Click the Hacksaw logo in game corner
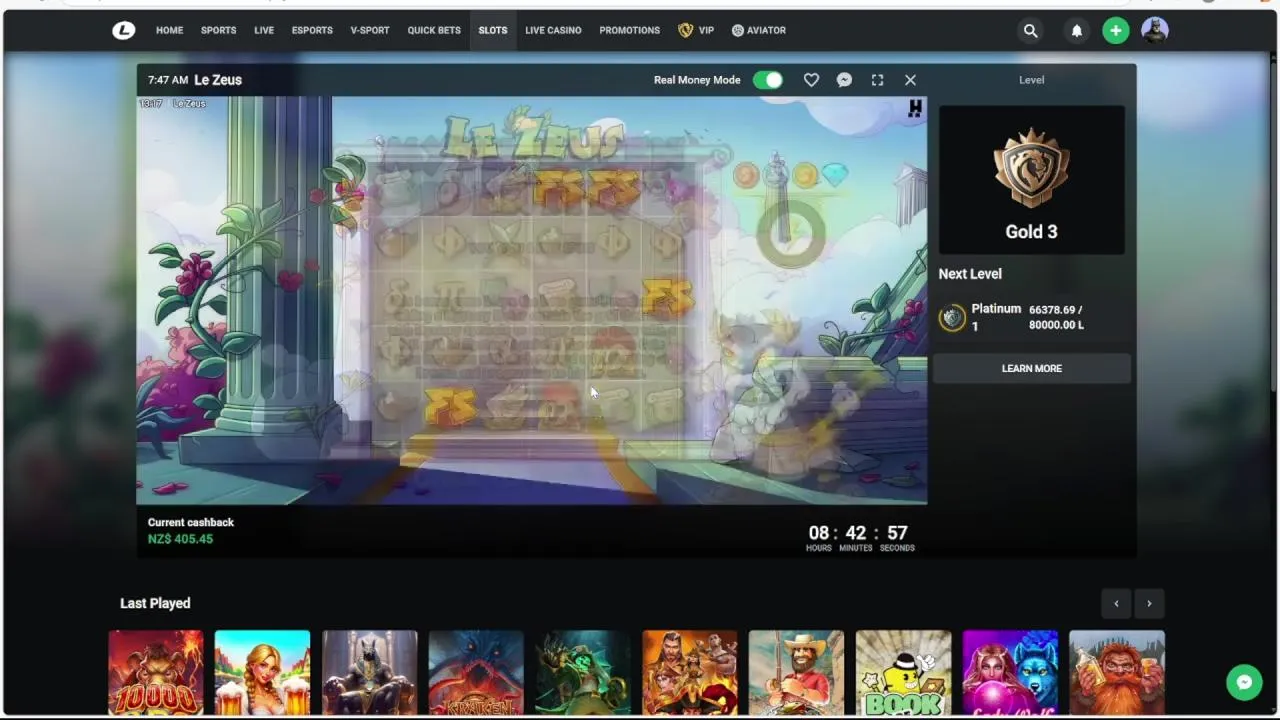1280x720 pixels. [x=915, y=109]
